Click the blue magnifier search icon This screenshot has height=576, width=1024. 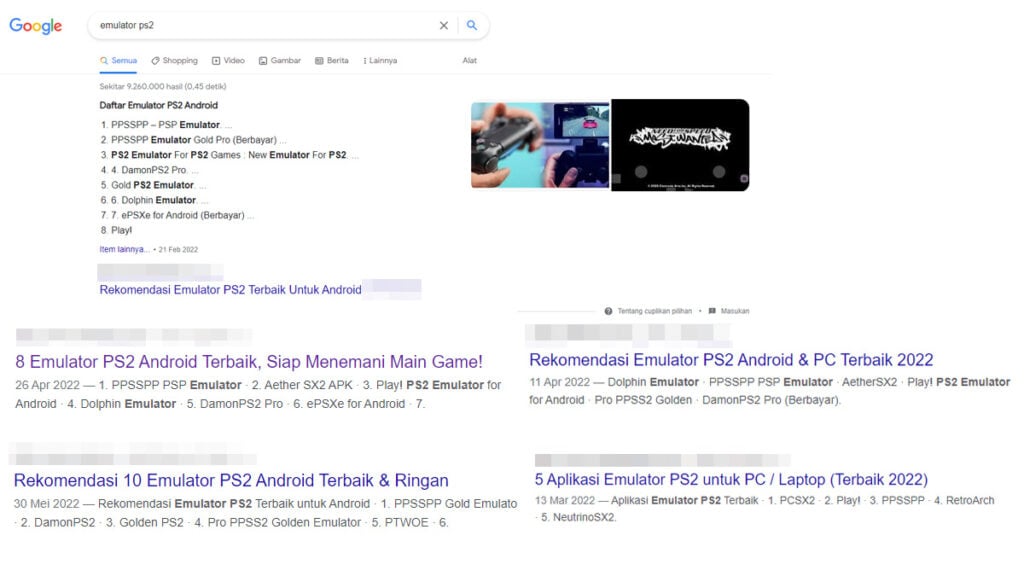point(472,25)
